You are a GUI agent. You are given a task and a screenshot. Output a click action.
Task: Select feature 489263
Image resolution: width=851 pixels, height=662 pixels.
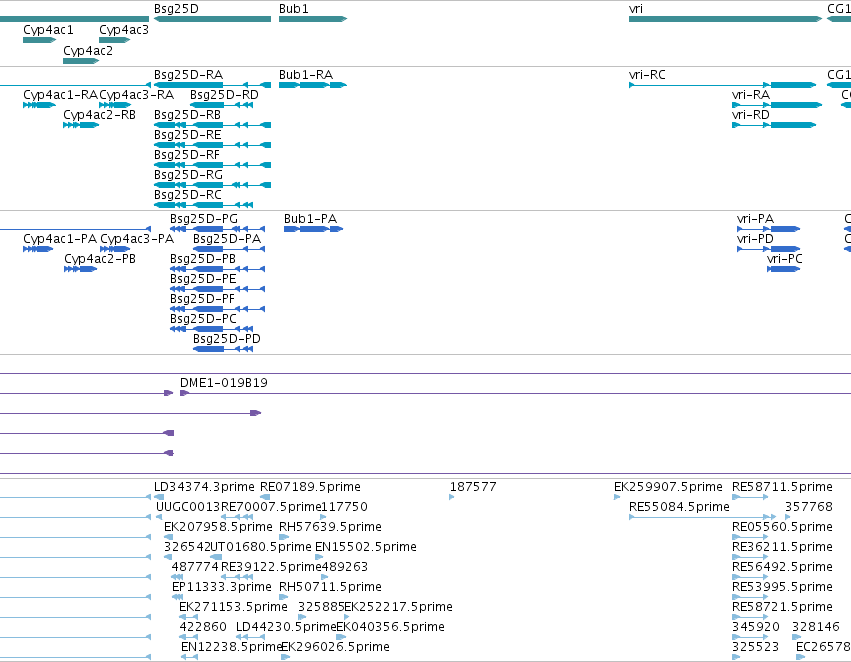click(325, 577)
